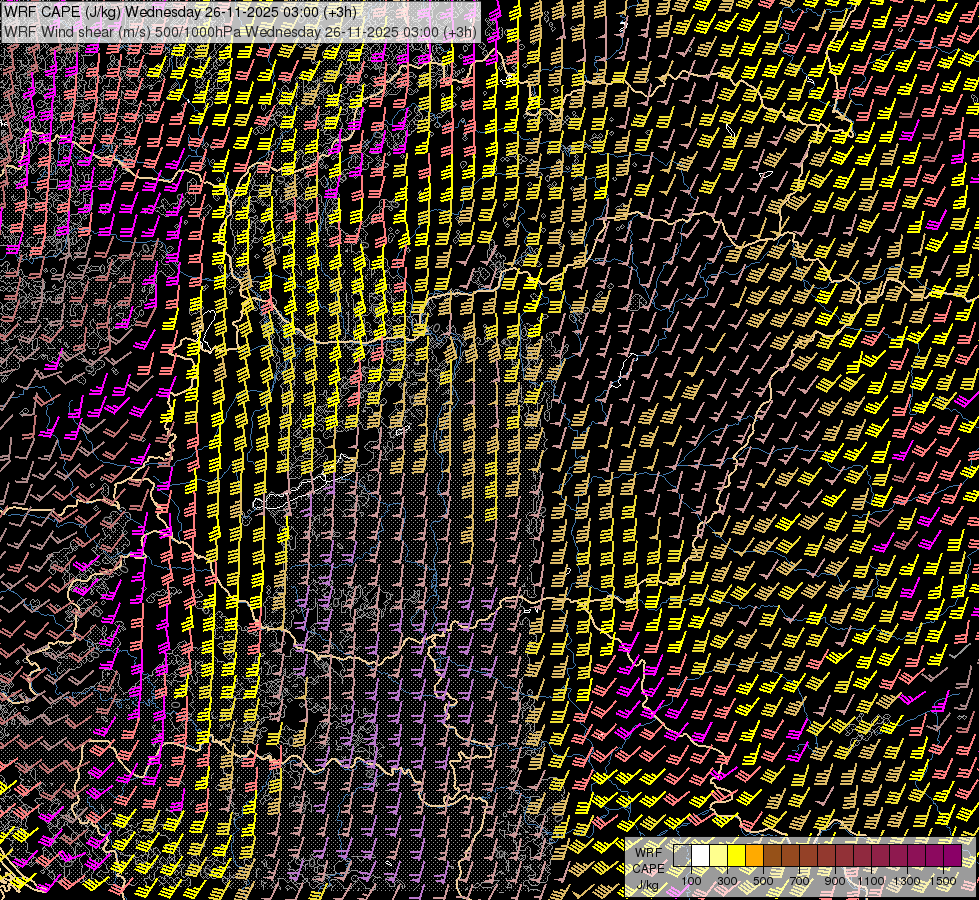Click the pale yellow swatch between 100 and 300
This screenshot has height=900, width=979.
pos(719,855)
